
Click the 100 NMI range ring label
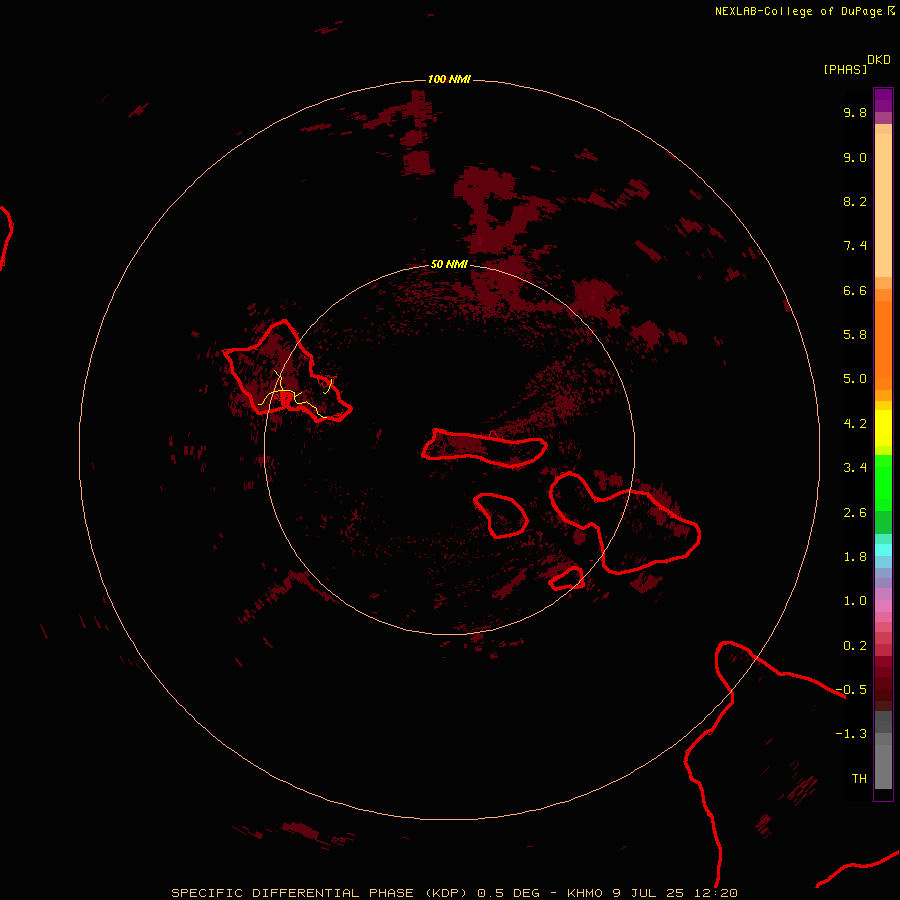click(449, 79)
